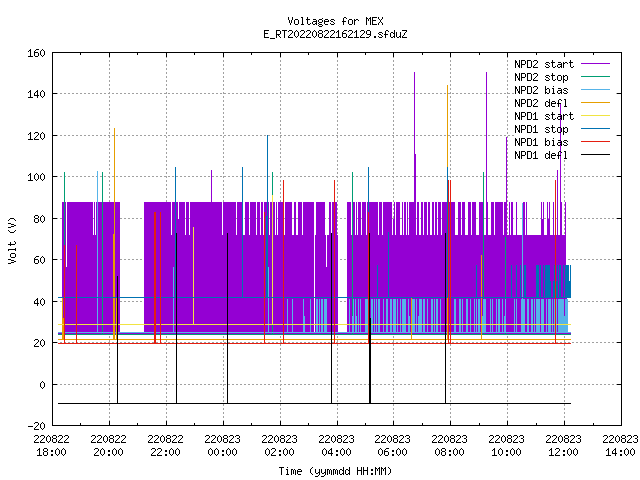Click the y-axis tick label 60
Viewport: 640px width, 480px height.
(x=39, y=260)
